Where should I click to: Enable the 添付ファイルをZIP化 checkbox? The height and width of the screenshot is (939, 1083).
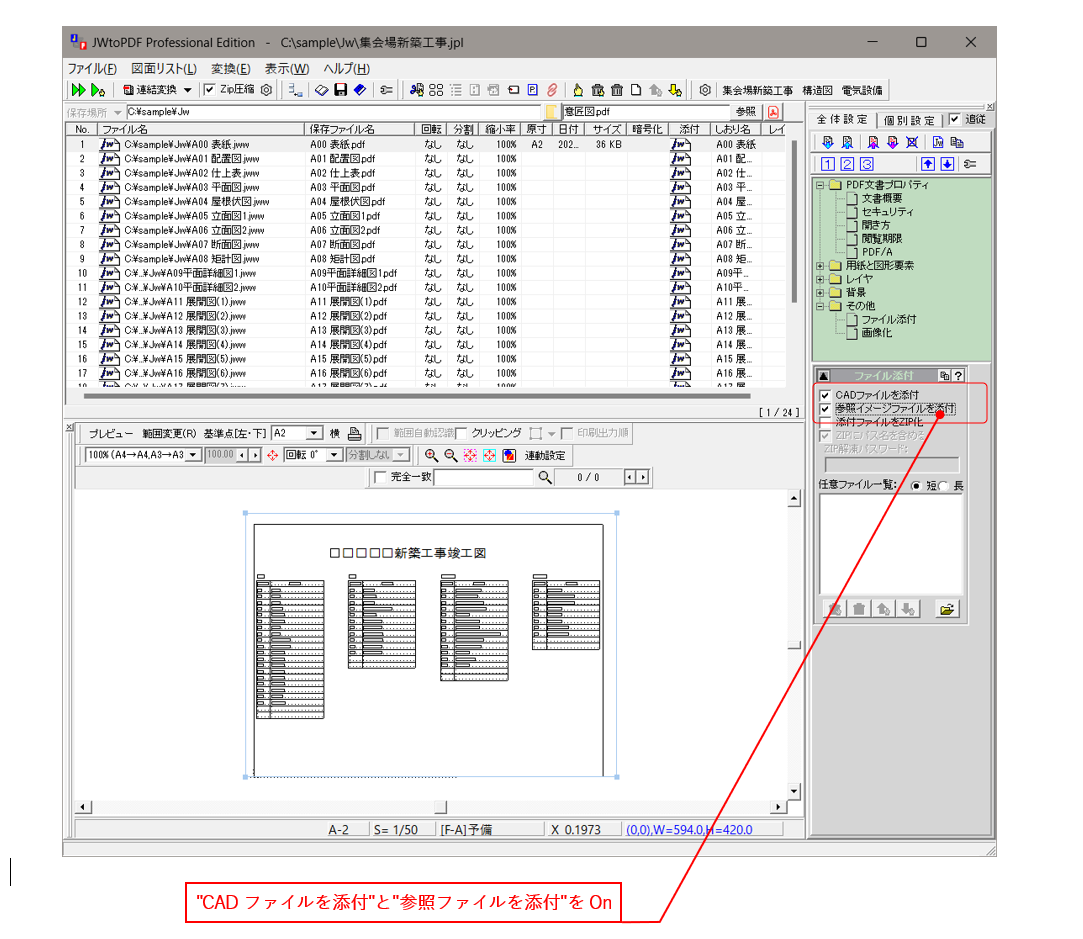point(824,422)
